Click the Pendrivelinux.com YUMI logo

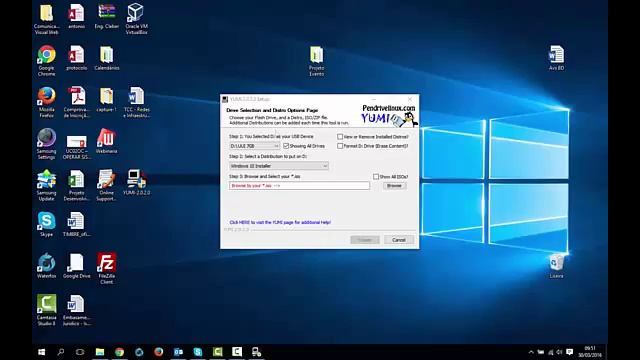click(389, 115)
